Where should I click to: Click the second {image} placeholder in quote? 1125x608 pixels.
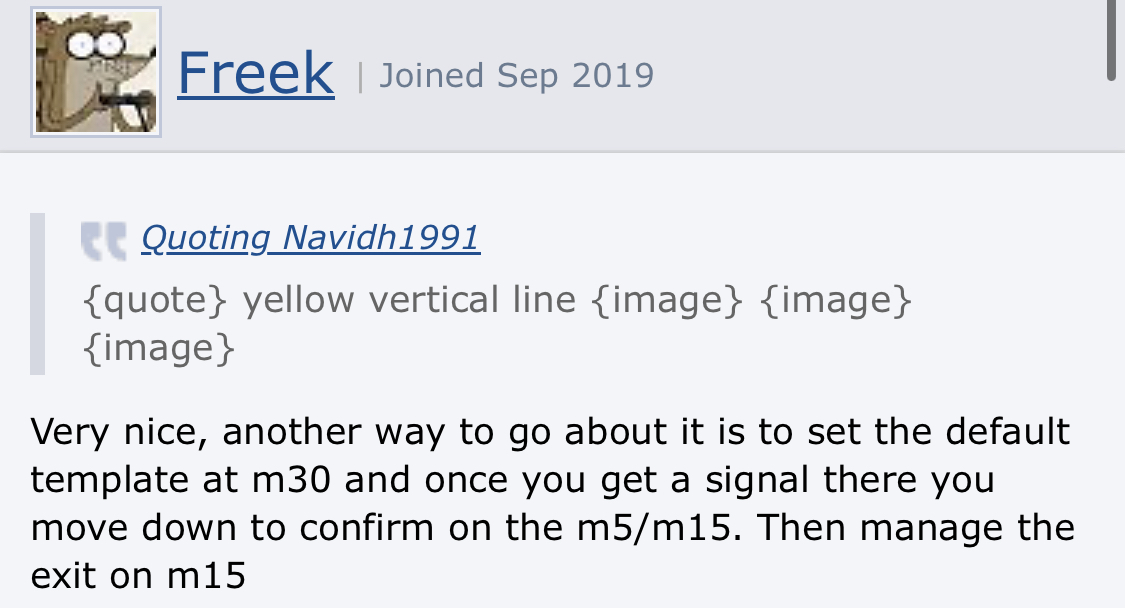(x=836, y=300)
